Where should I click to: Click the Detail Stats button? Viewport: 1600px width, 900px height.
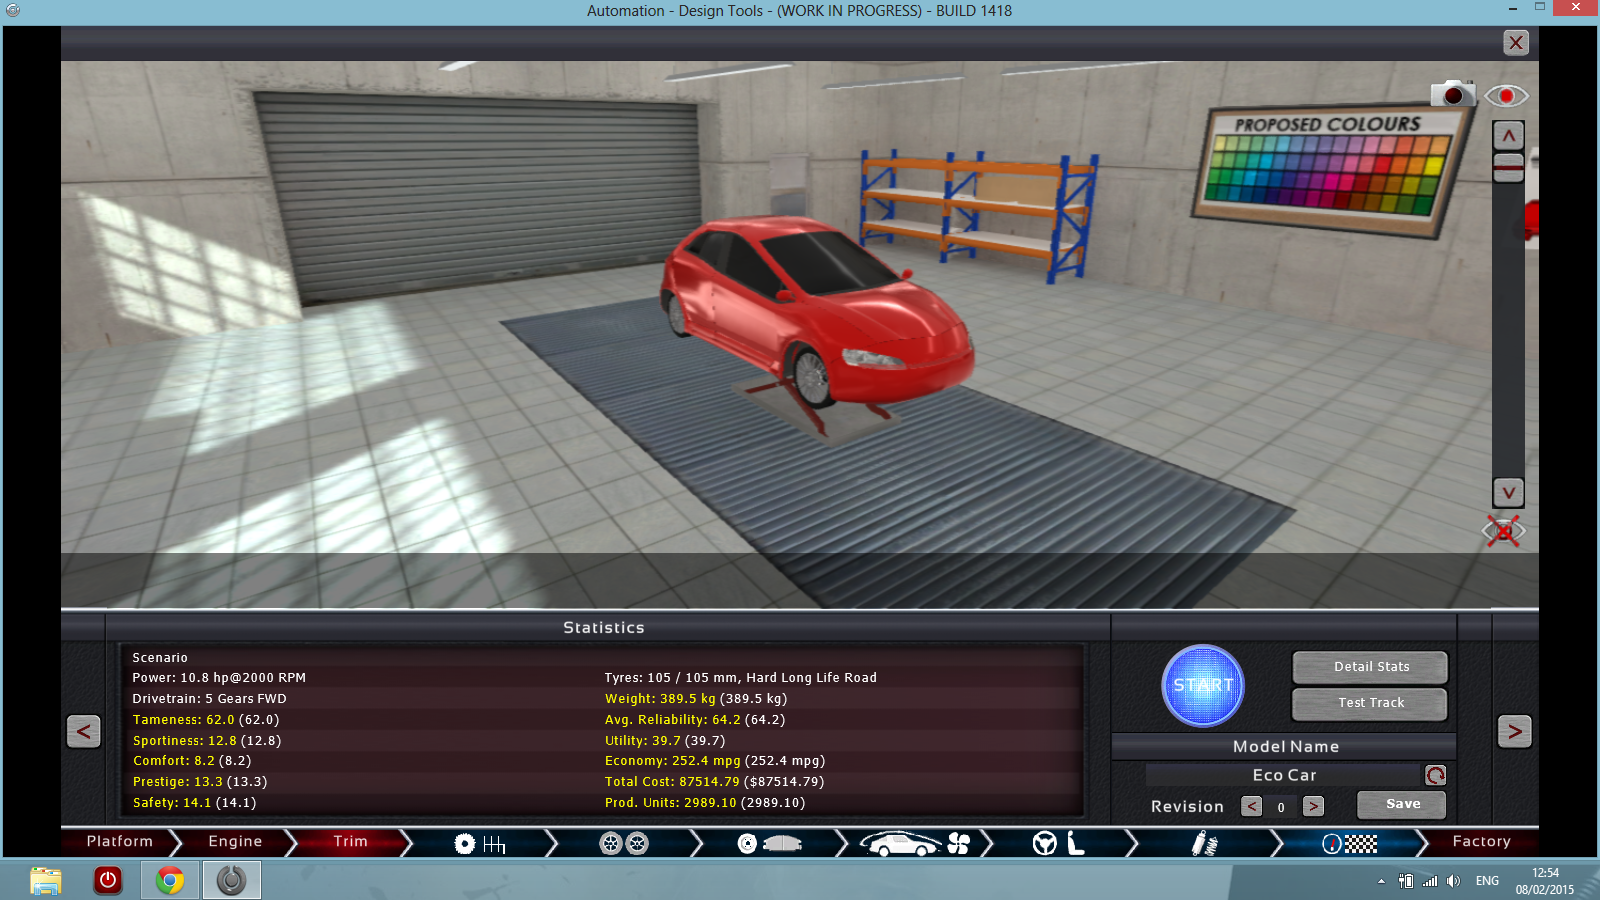[x=1370, y=667]
